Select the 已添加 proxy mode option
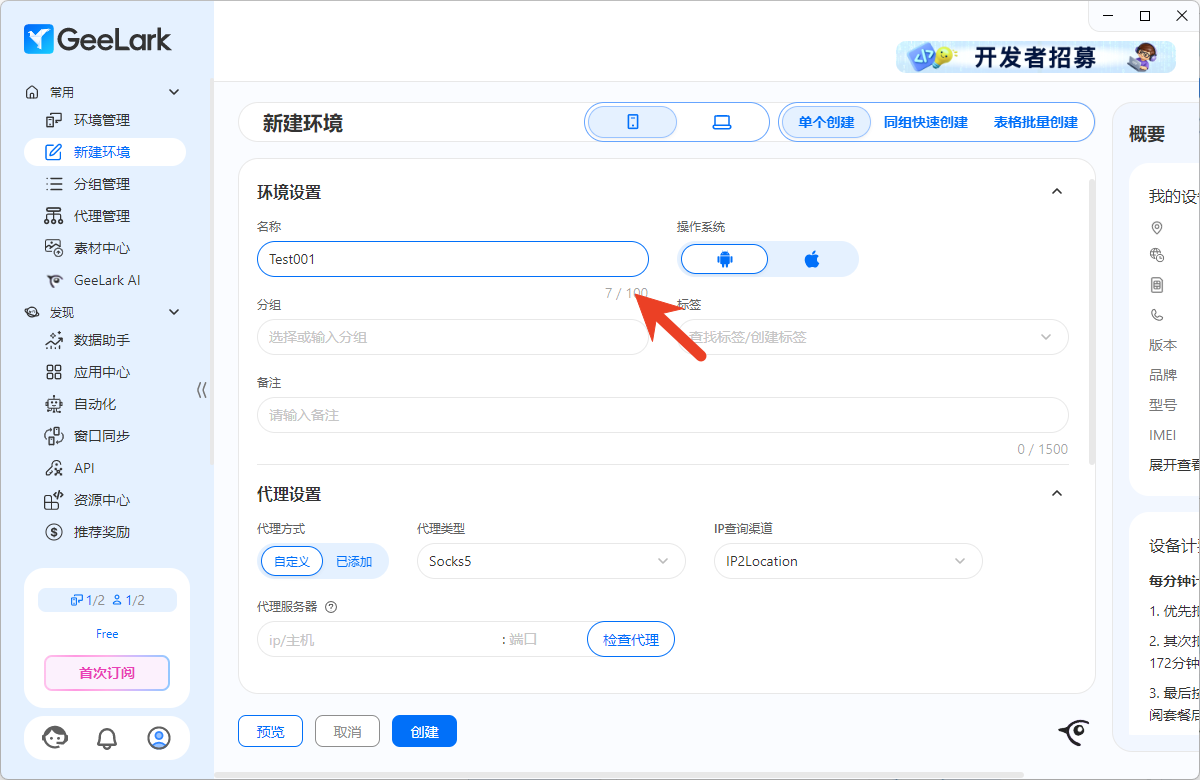 [354, 561]
